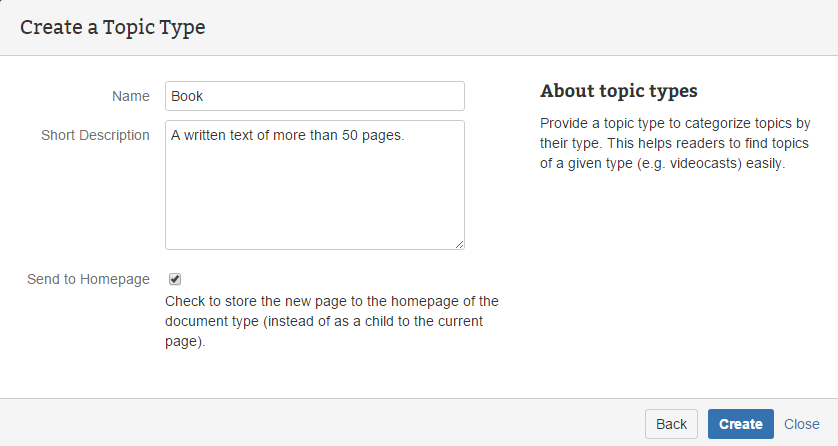Click the Close link
The image size is (838, 446).
point(802,424)
